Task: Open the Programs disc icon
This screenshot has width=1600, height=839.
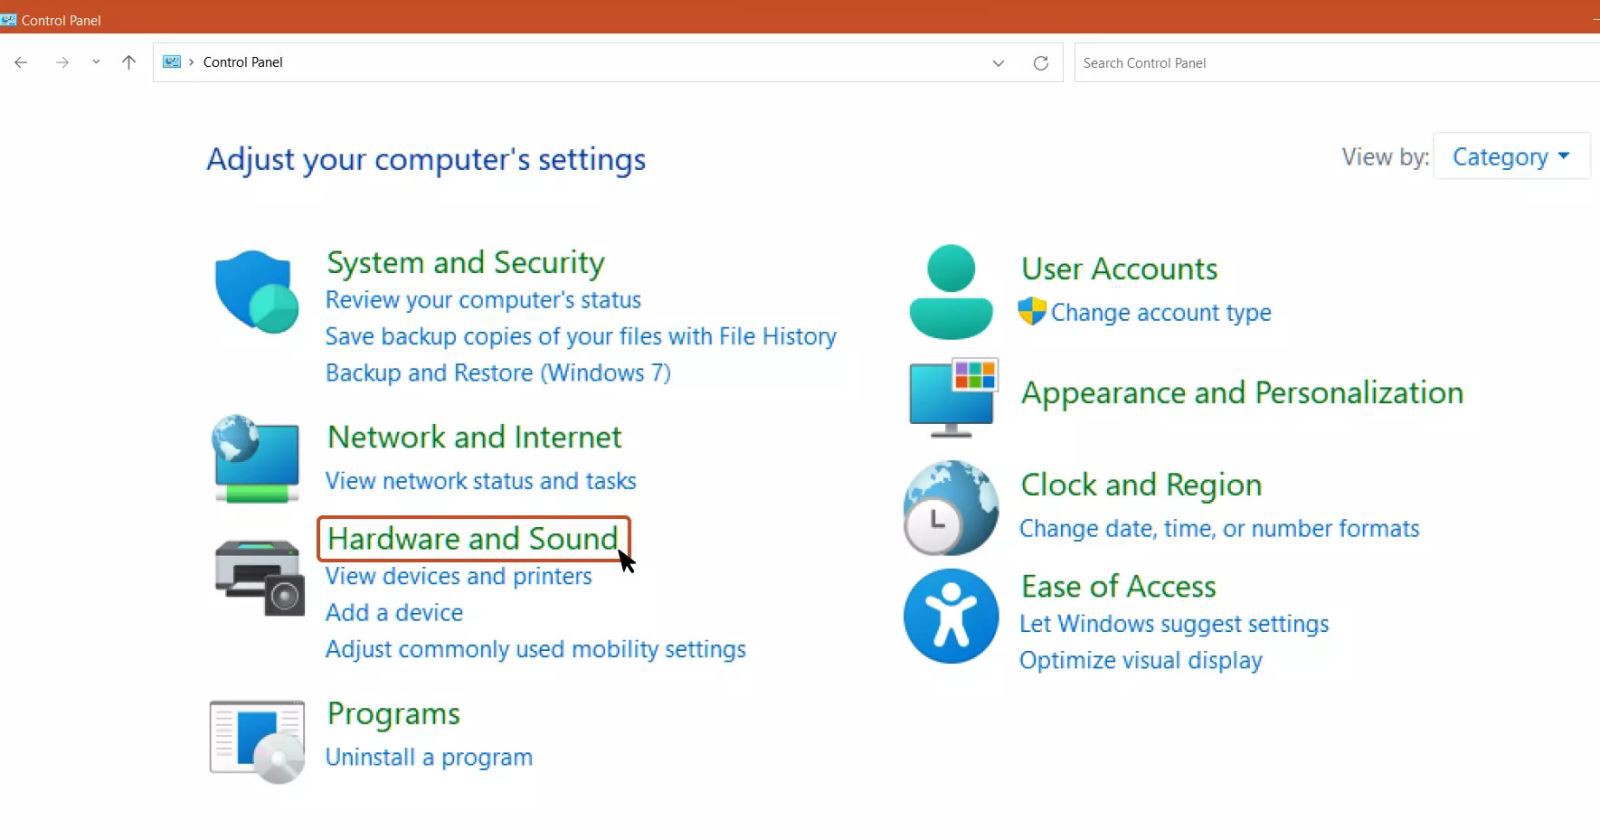Action: click(x=257, y=741)
